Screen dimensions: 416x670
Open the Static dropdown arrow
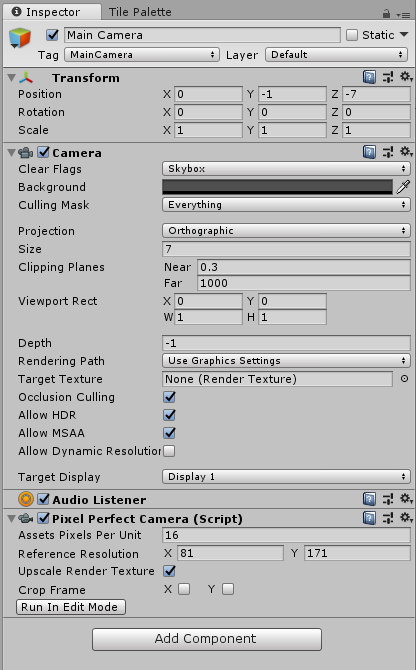[x=404, y=35]
